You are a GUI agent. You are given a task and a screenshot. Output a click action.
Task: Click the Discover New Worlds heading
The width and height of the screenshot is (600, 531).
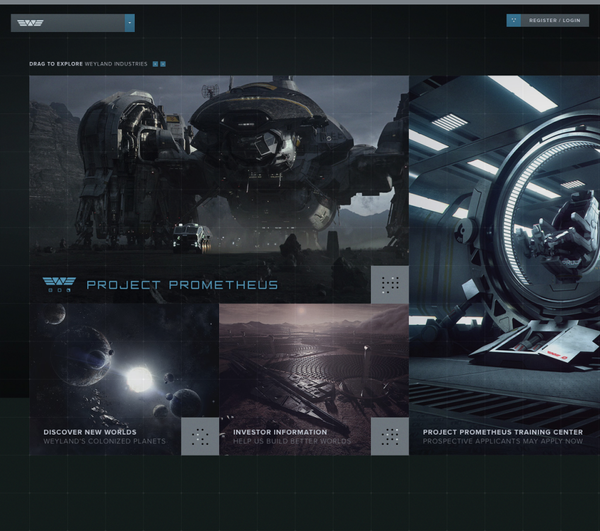point(90,432)
